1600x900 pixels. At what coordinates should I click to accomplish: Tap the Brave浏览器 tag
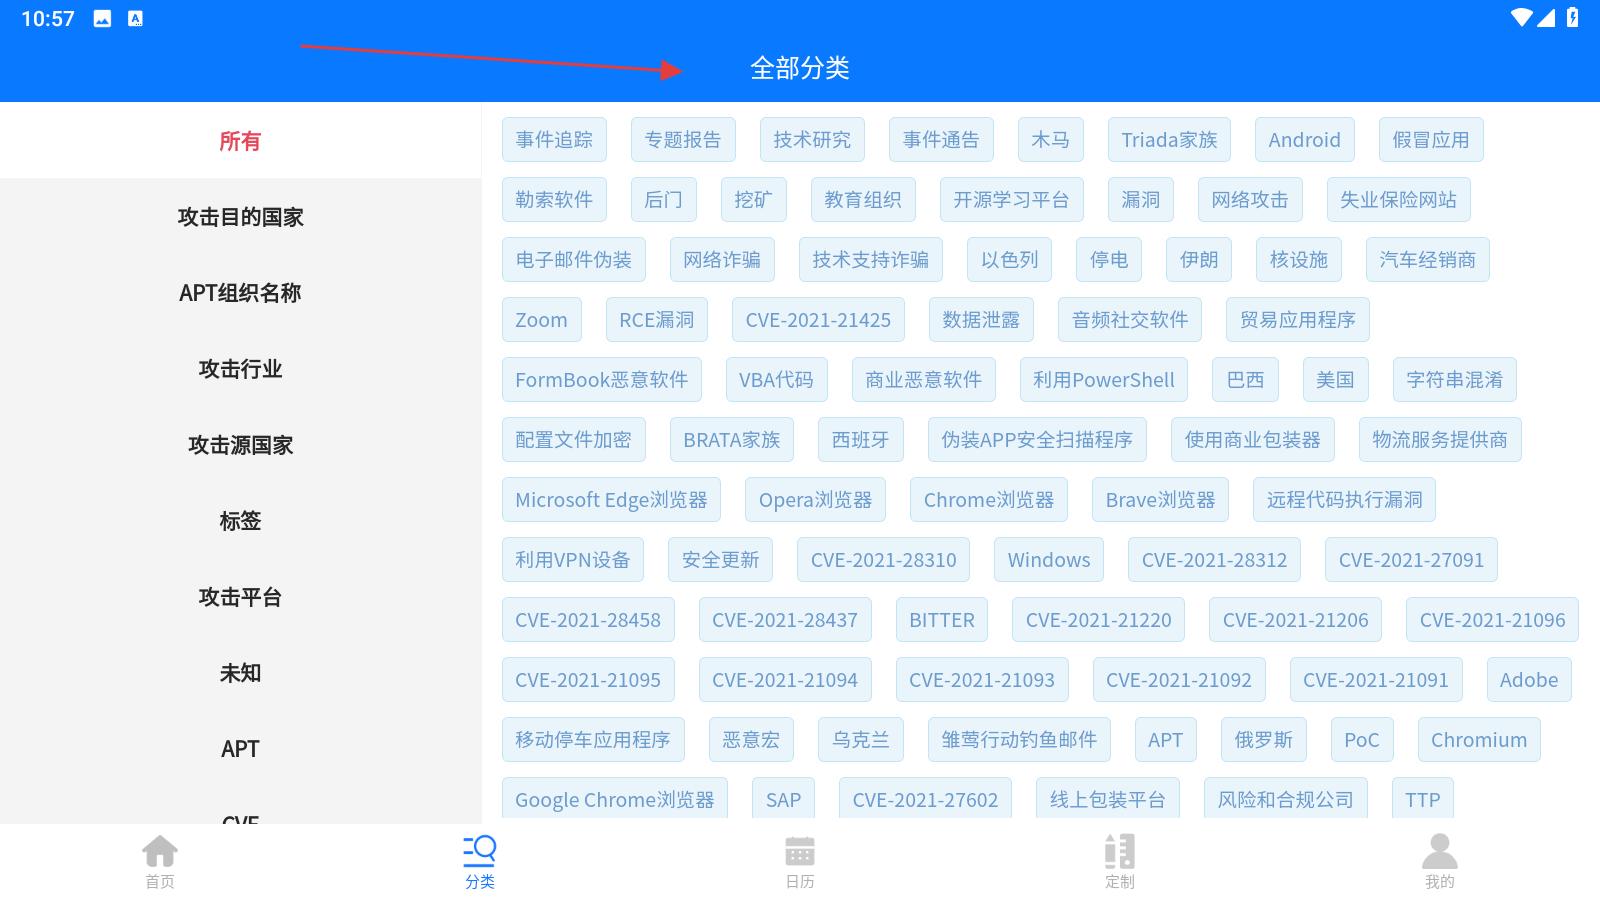pyautogui.click(x=1161, y=500)
